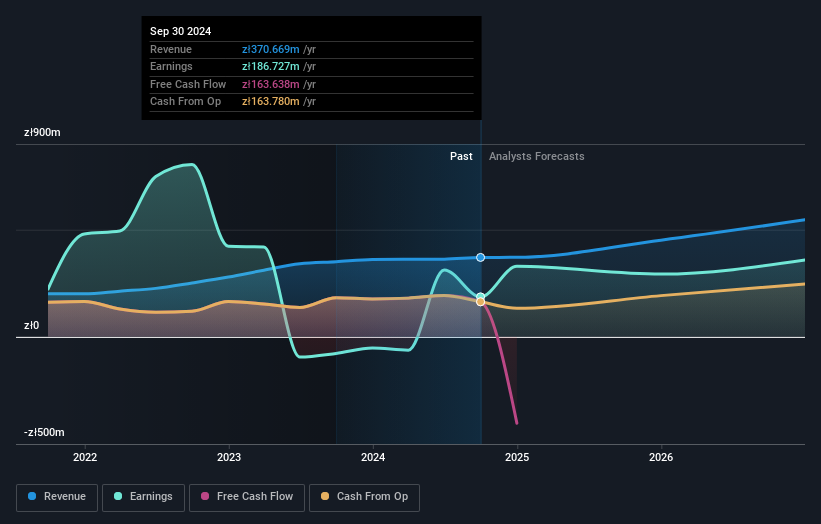This screenshot has width=821, height=524.
Task: Click the zł186.727m earnings value
Action: click(271, 66)
